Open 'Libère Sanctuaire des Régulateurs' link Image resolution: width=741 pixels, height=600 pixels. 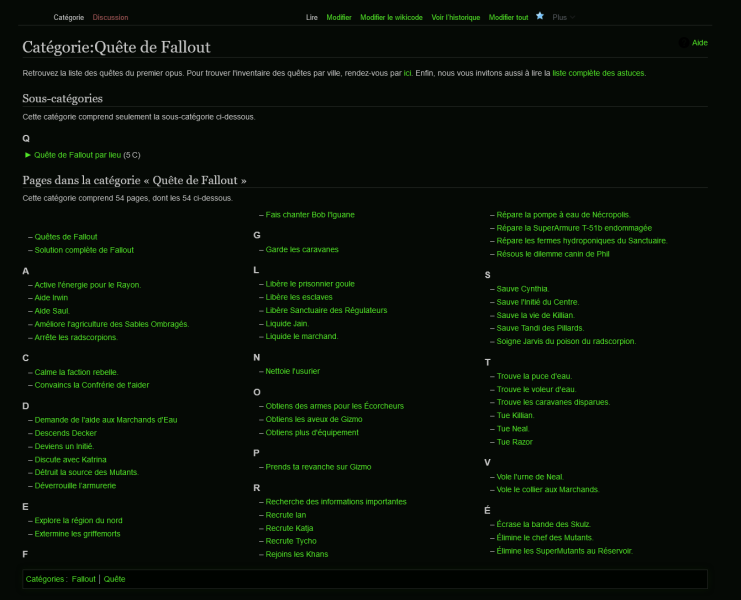pyautogui.click(x=326, y=310)
